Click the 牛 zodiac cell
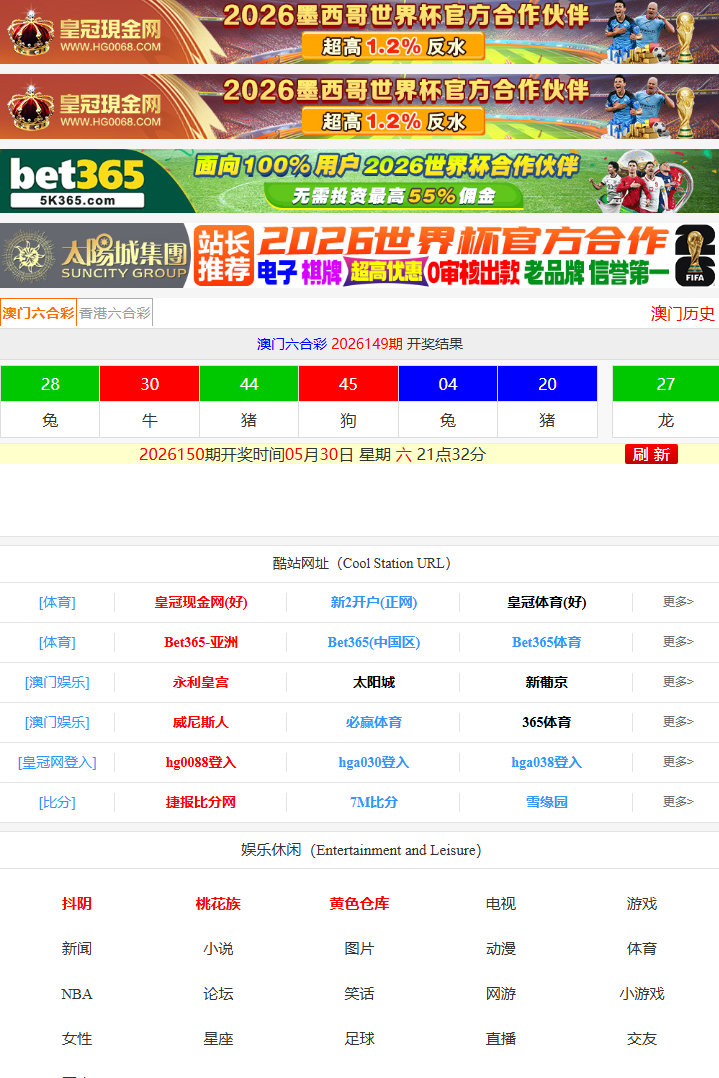This screenshot has height=1078, width=719. [x=150, y=420]
